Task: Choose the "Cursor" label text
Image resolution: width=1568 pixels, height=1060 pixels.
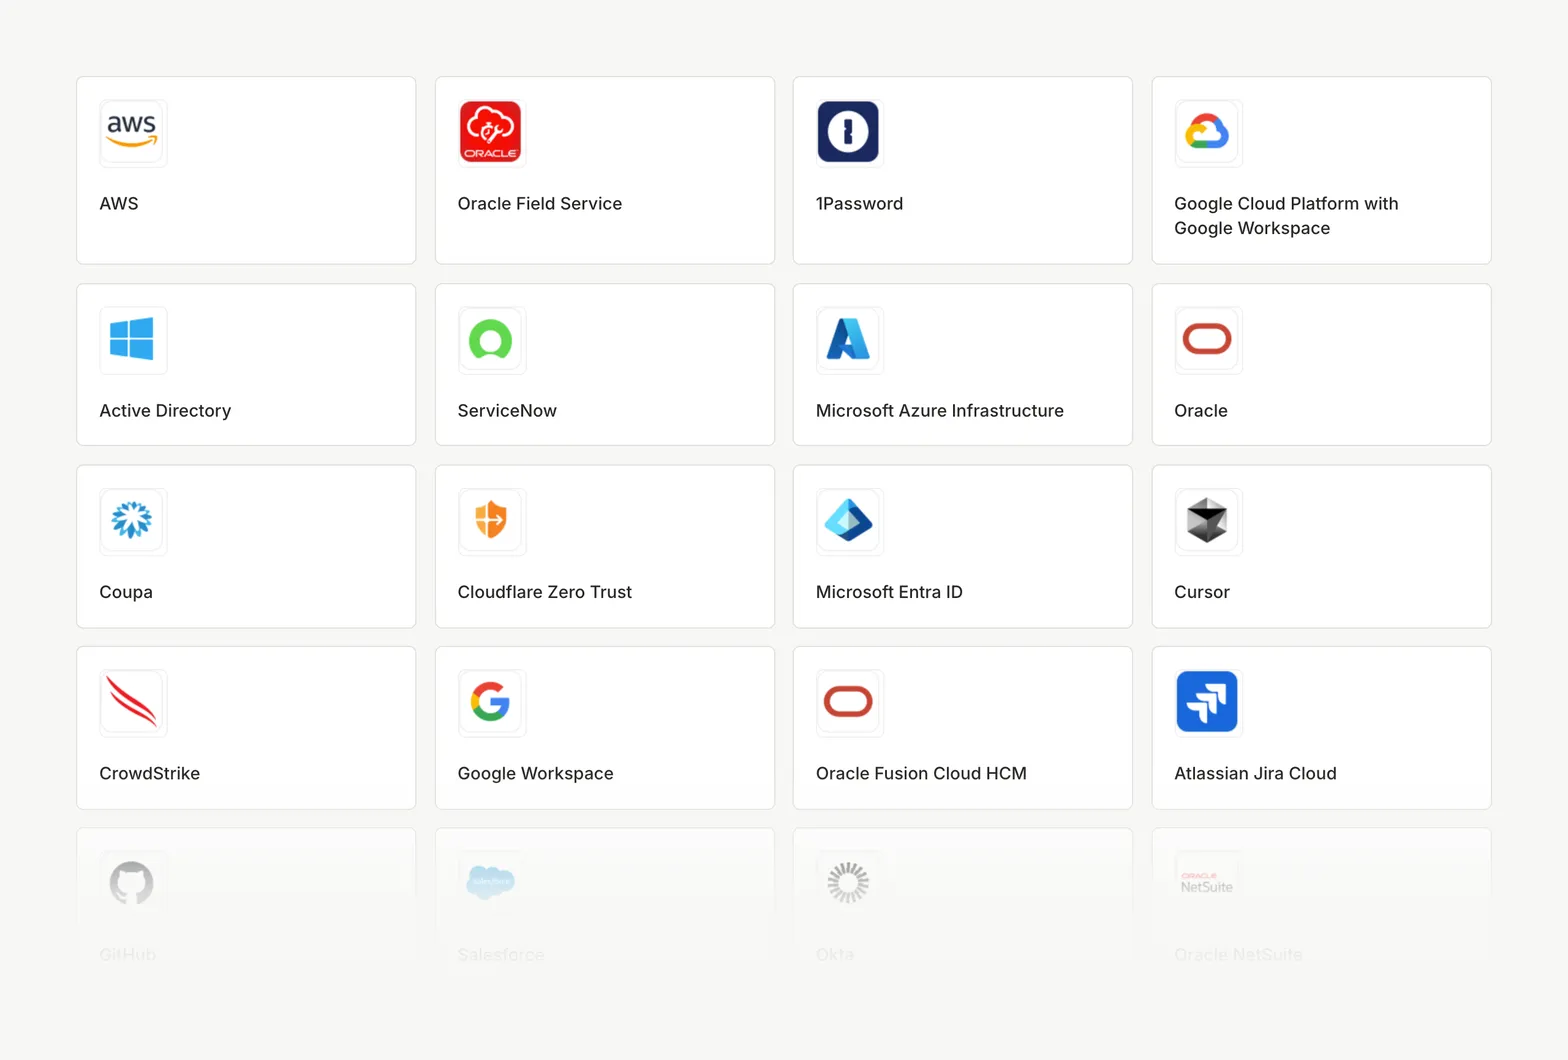Action: 1202,592
